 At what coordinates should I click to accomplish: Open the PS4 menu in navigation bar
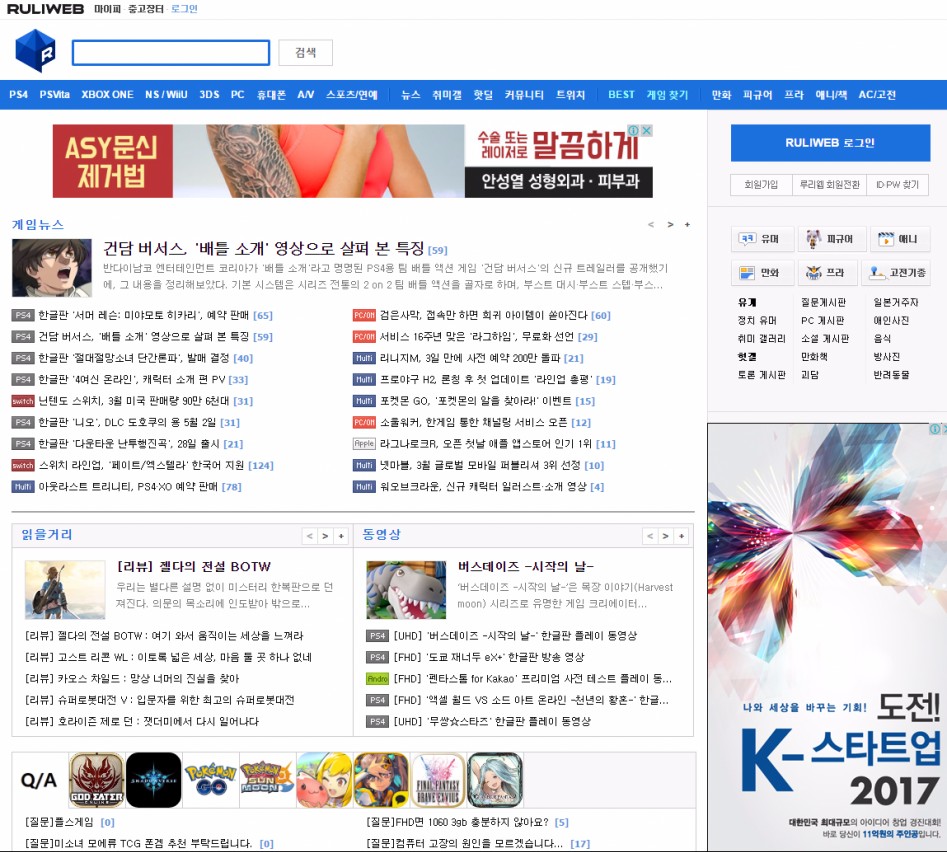click(18, 95)
